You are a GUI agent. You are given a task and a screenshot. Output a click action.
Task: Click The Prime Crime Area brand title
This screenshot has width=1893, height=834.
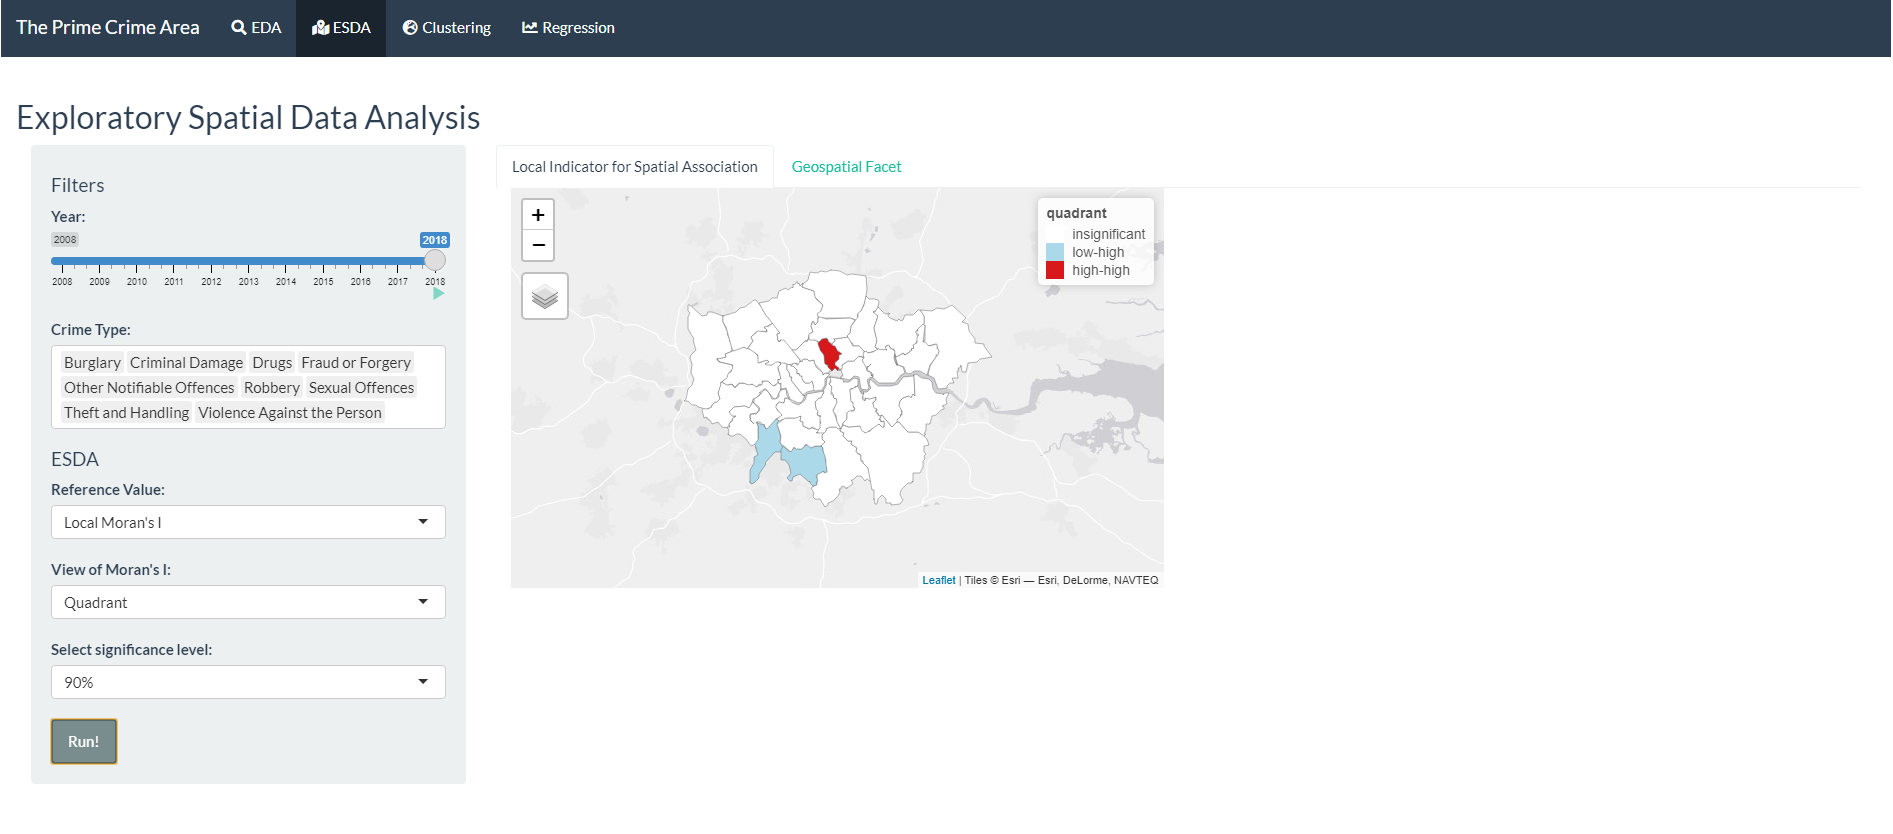pyautogui.click(x=108, y=28)
